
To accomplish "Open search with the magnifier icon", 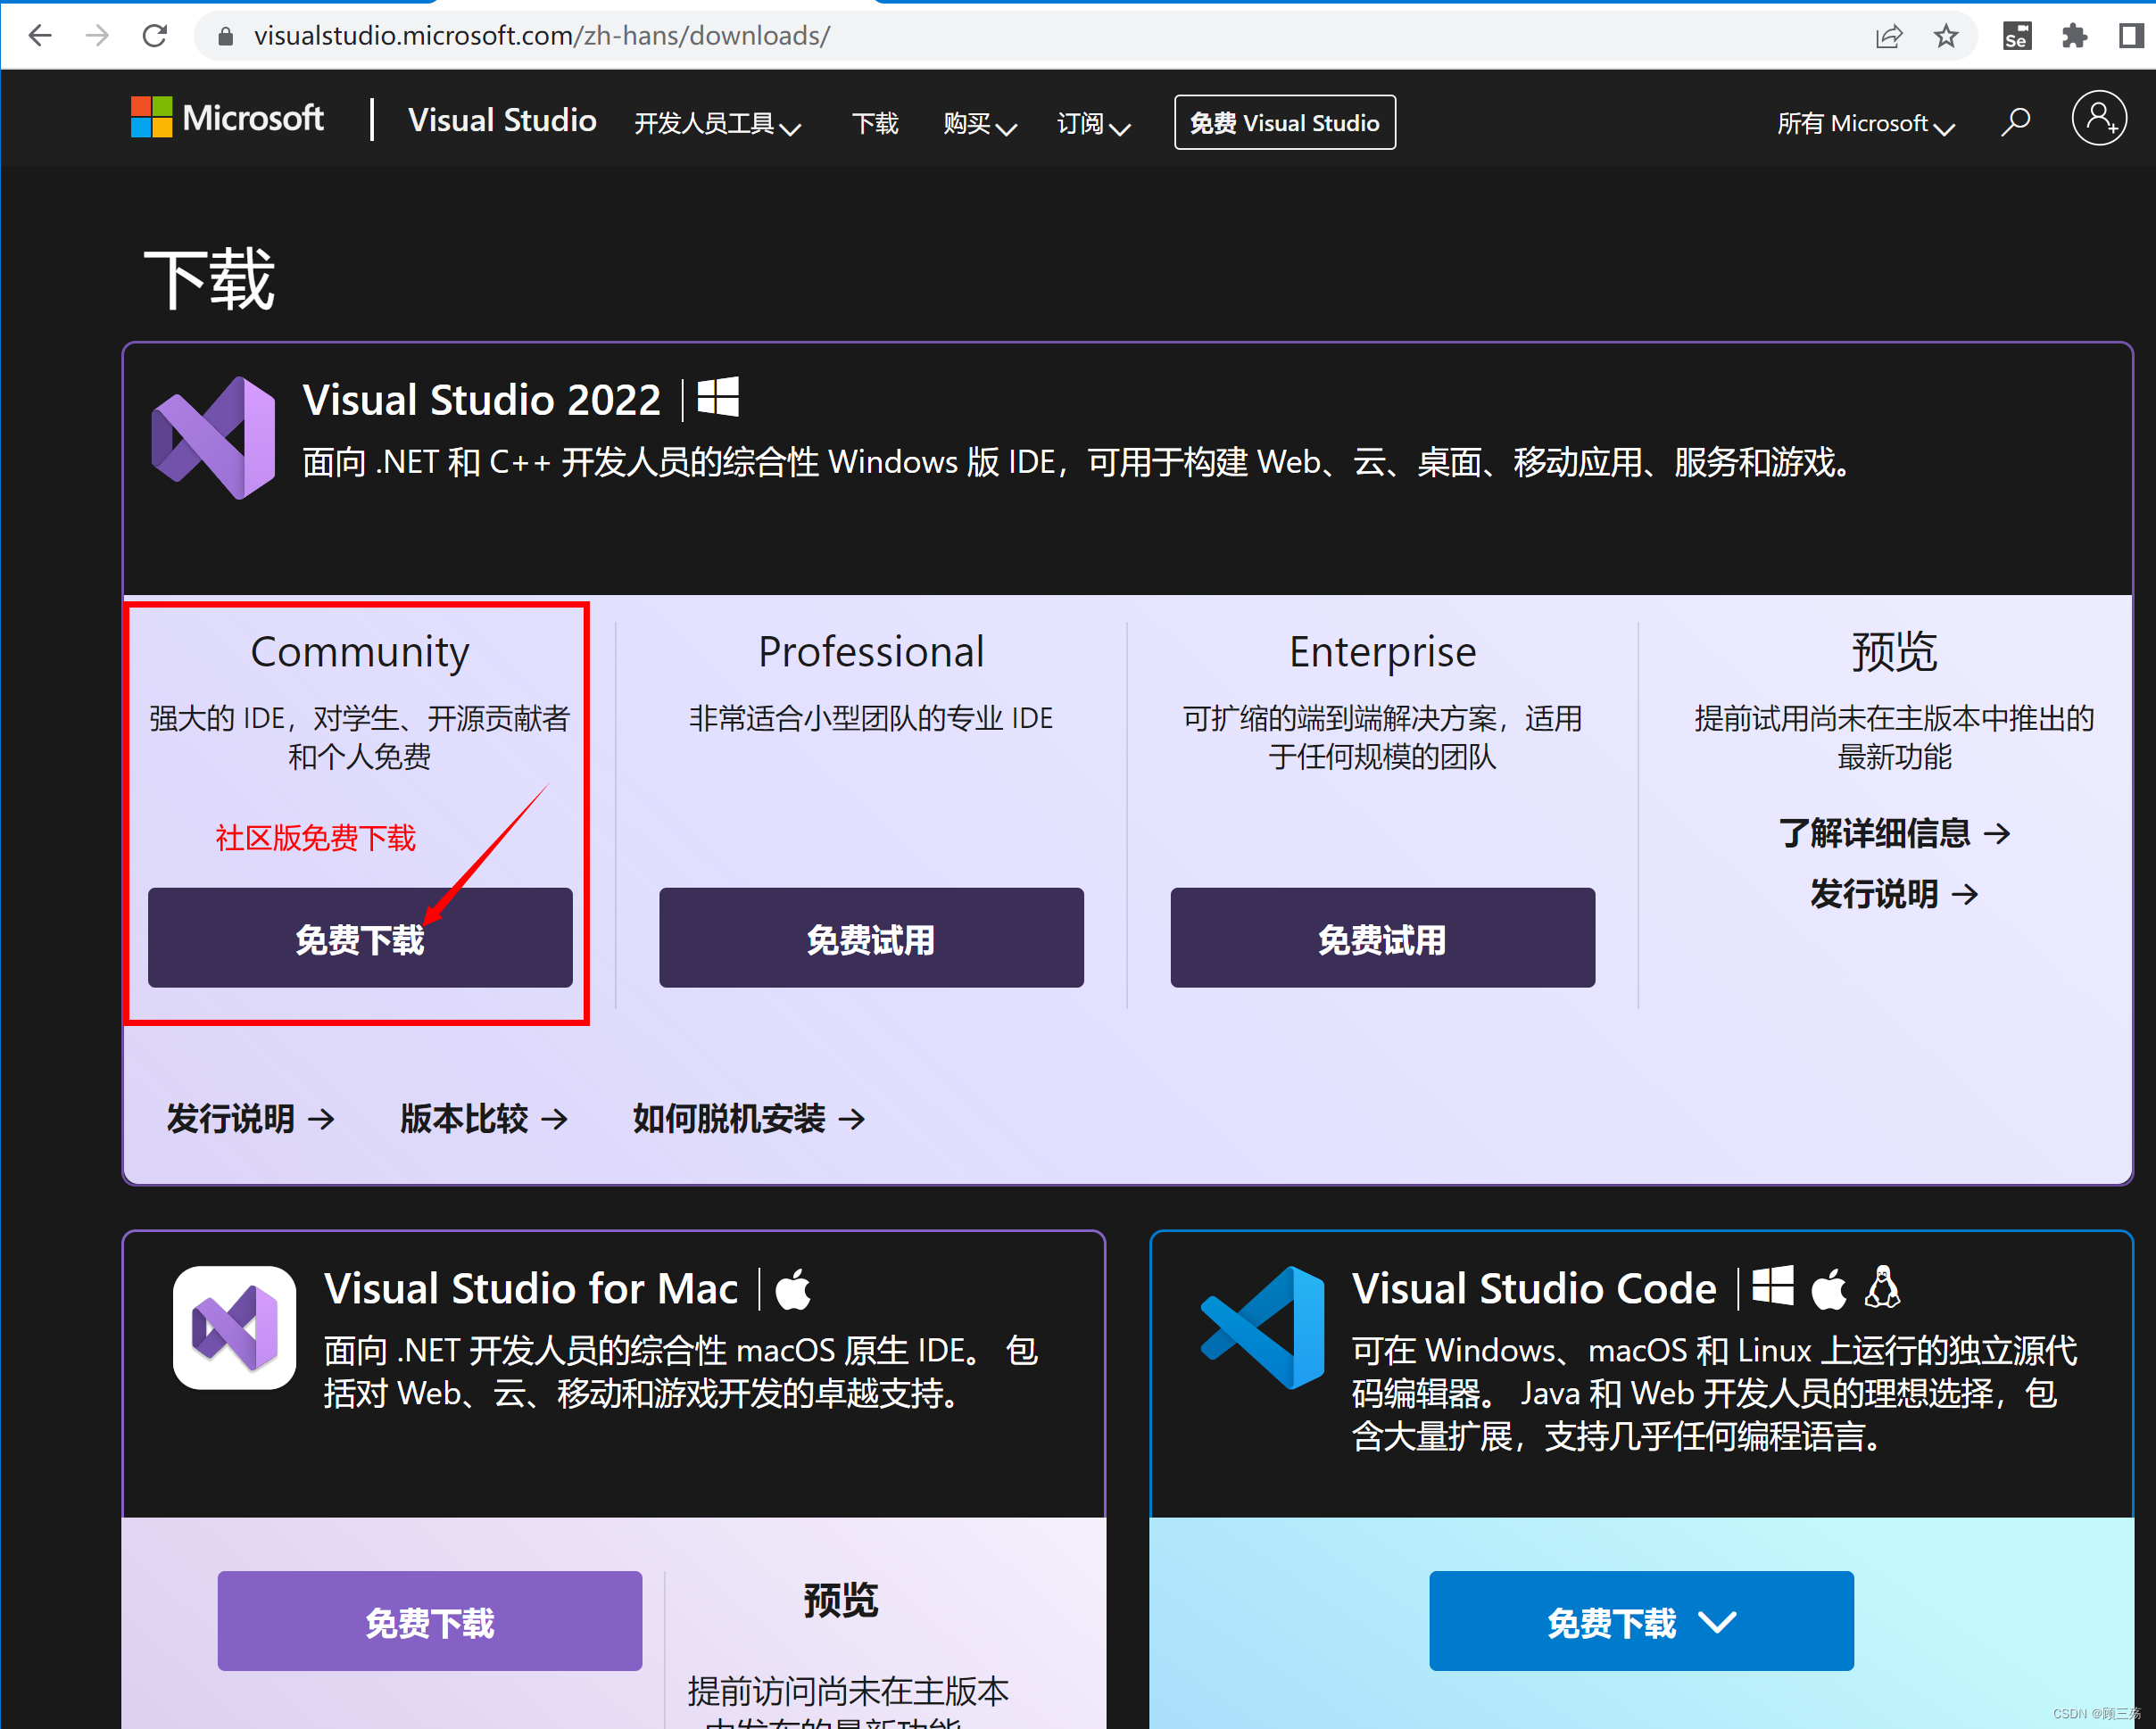I will point(2015,121).
